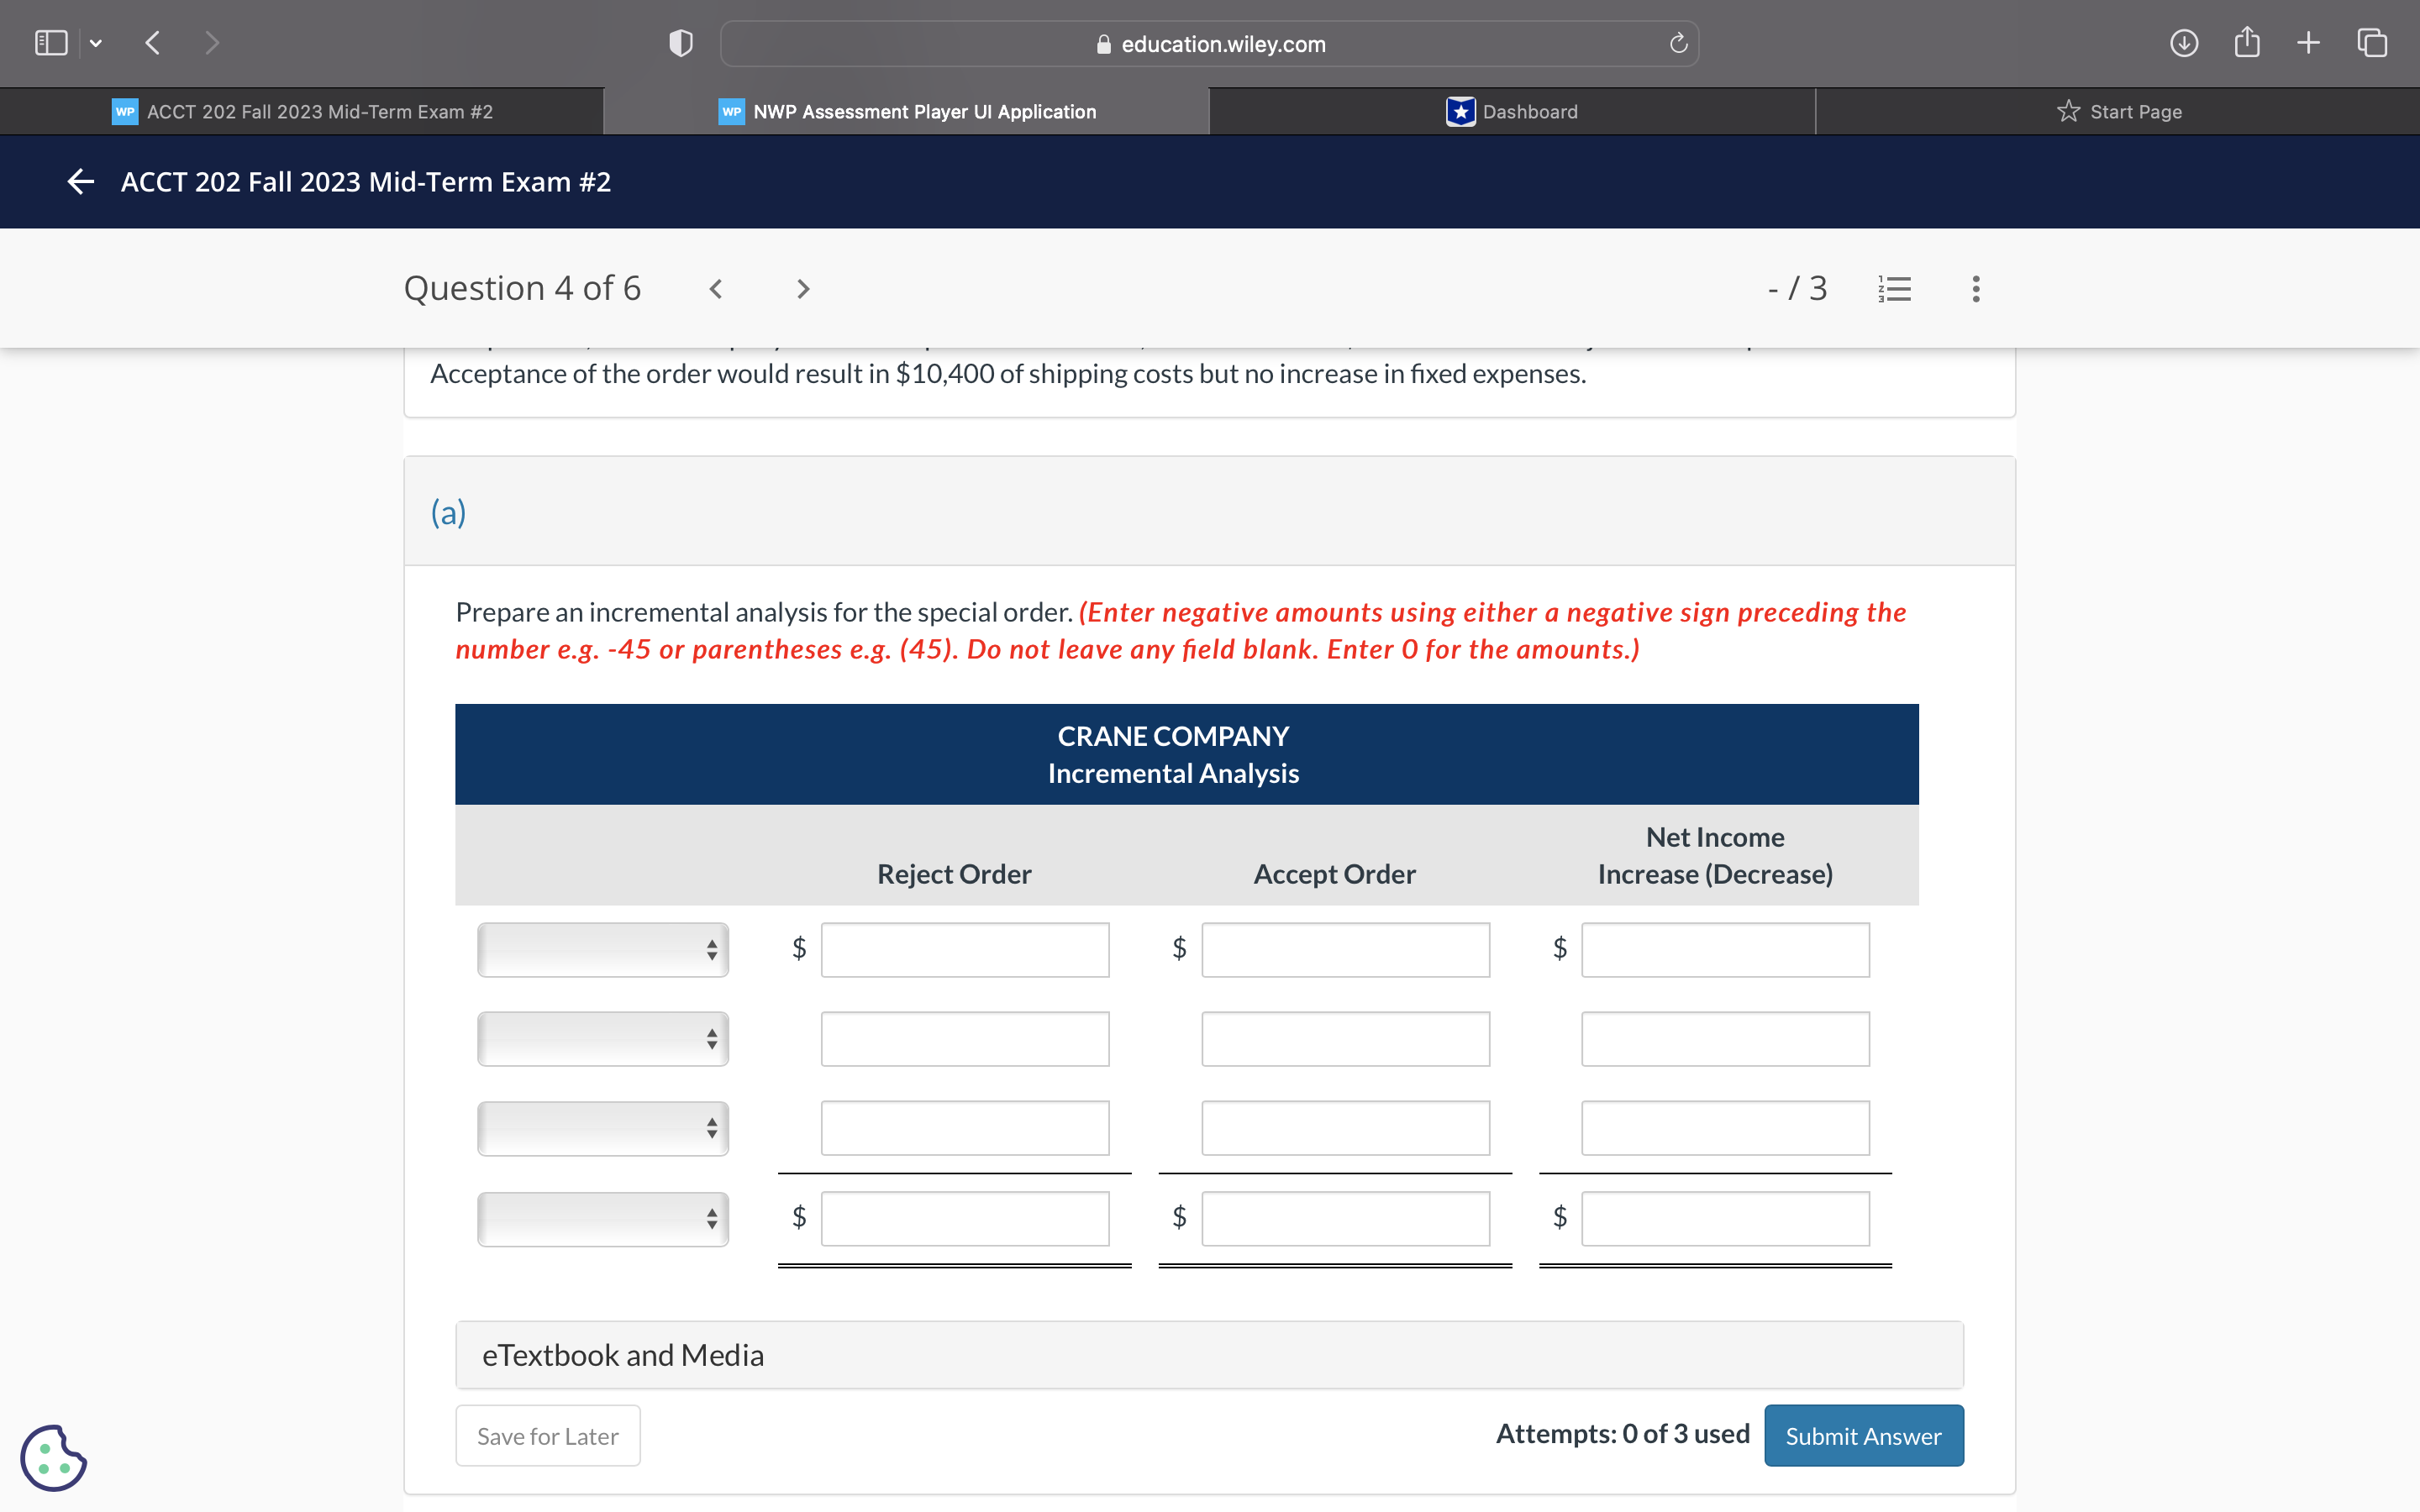This screenshot has width=2420, height=1512.
Task: Open the three-dot options menu beside question list
Action: pyautogui.click(x=1975, y=288)
